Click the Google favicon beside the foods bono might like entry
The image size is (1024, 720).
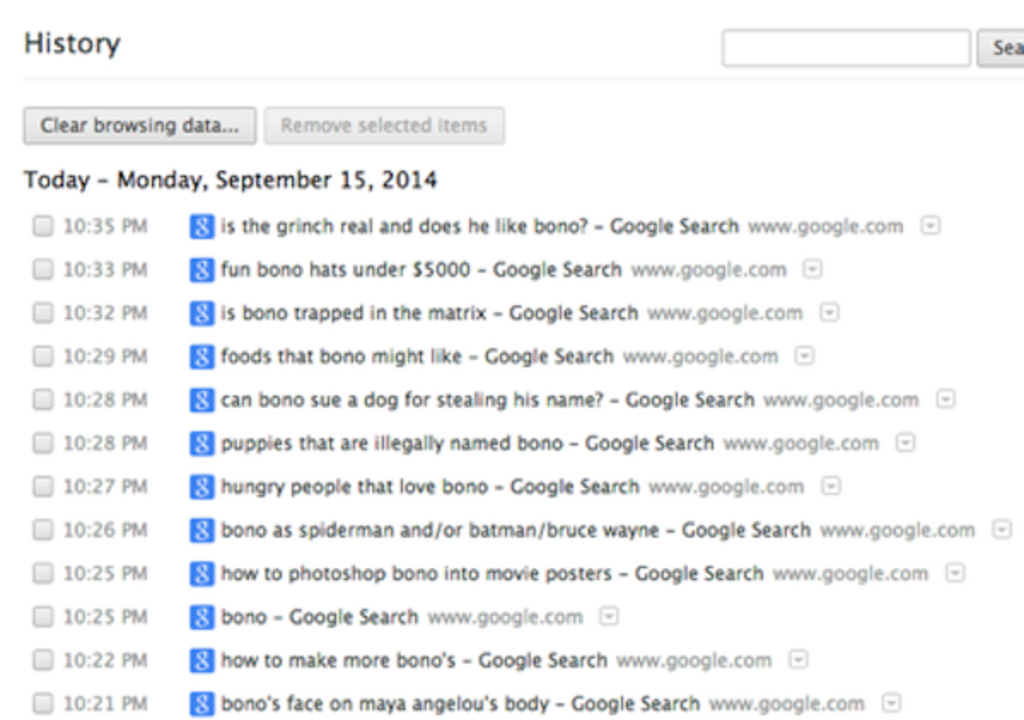(x=202, y=357)
